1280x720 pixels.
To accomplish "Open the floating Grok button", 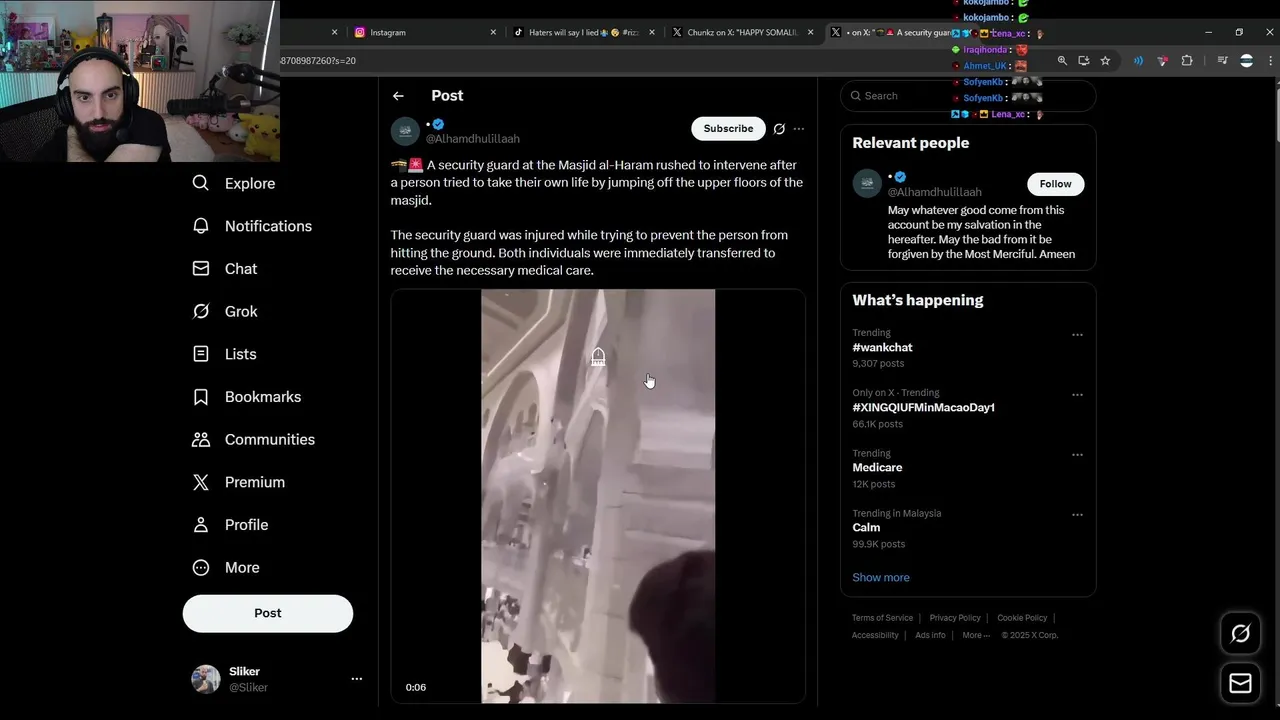I will tap(1240, 633).
